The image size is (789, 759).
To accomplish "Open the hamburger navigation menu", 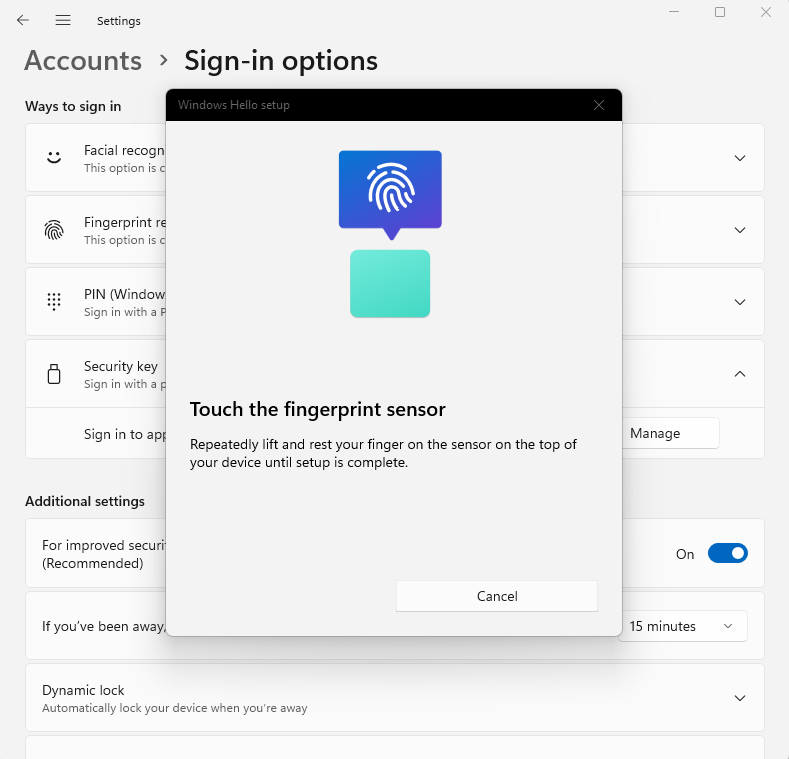I will (63, 20).
